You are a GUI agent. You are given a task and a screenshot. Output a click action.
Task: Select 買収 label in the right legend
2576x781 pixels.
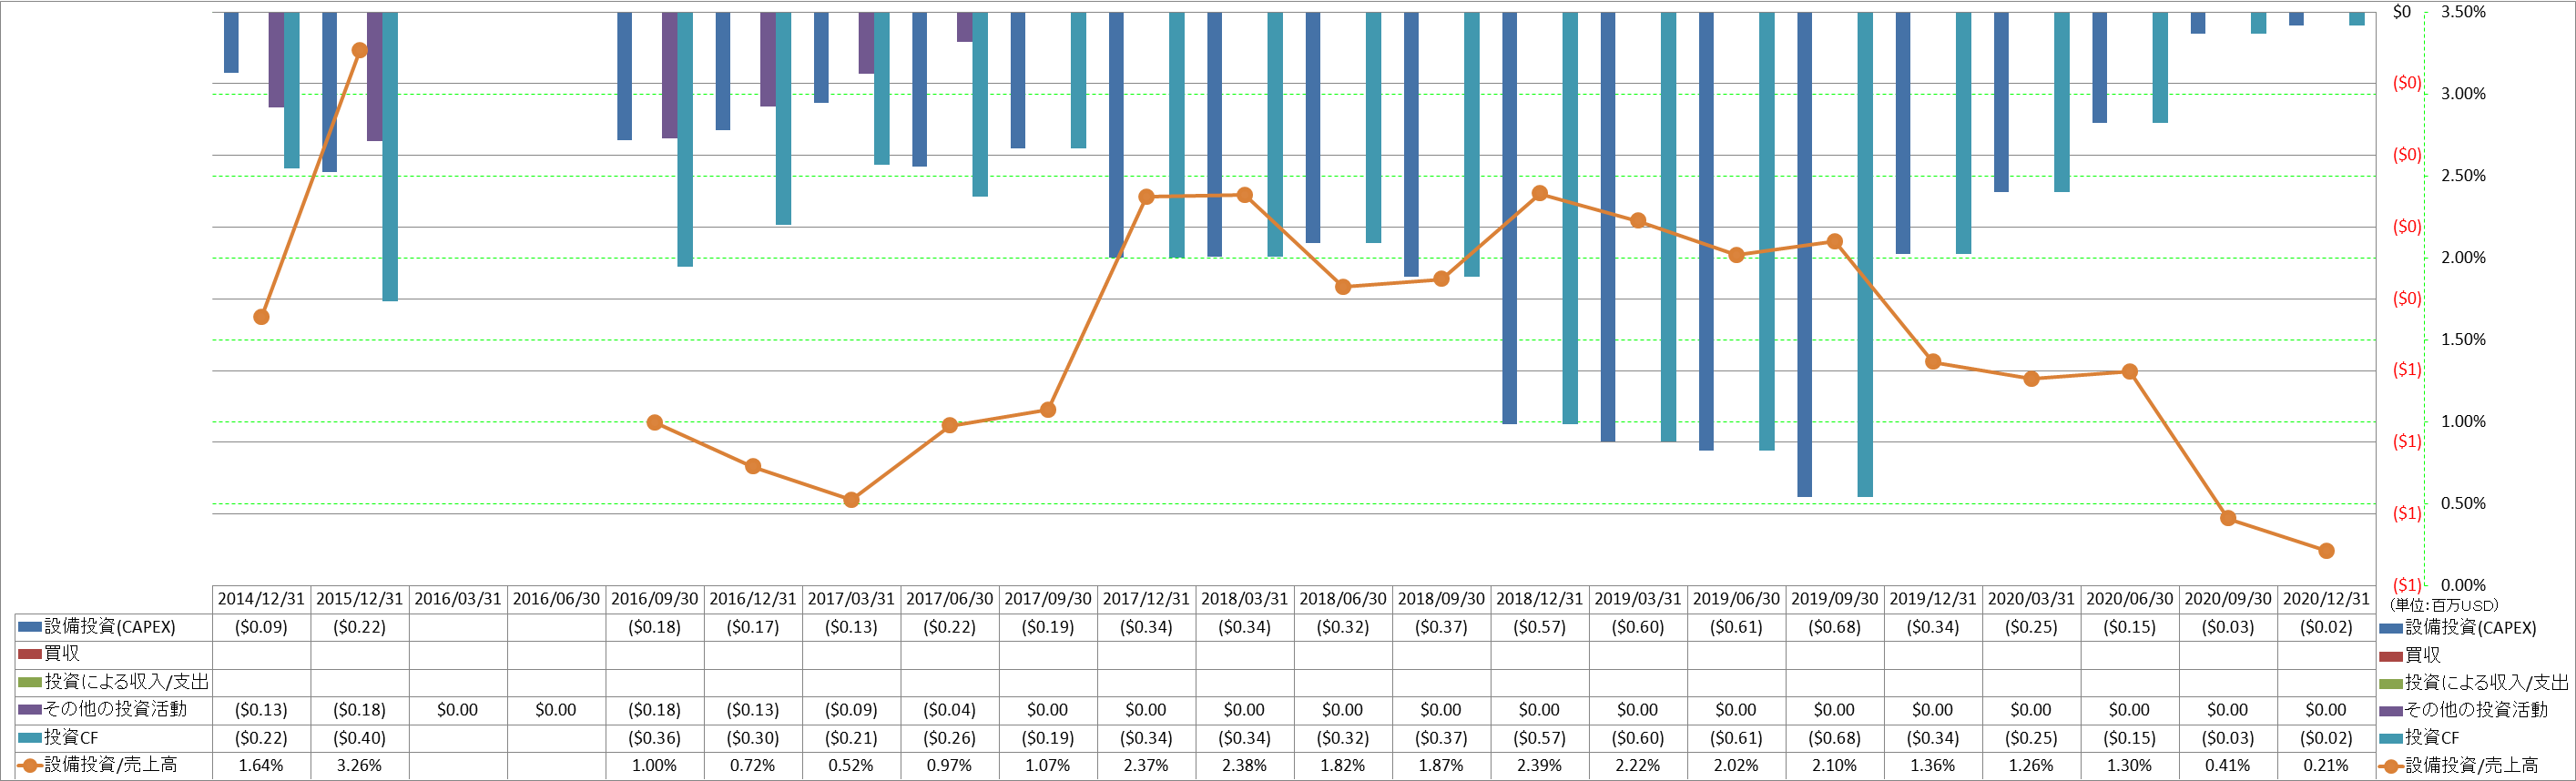click(x=2423, y=655)
